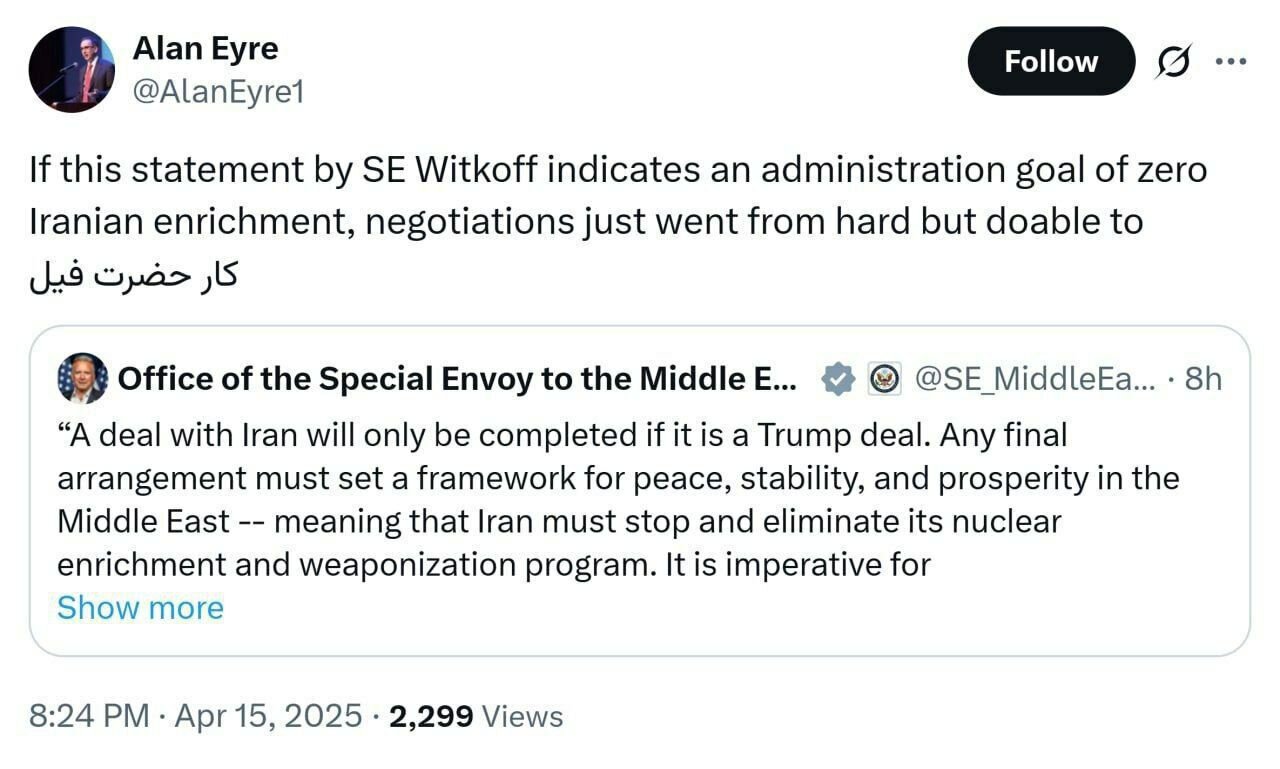Open Alan Eyre's profile picture
The height and width of the screenshot is (769, 1280).
click(71, 70)
